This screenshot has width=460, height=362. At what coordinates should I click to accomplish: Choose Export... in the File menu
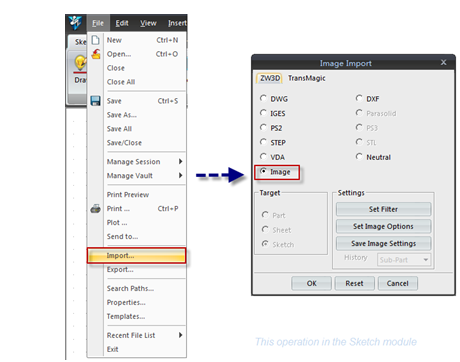137,270
